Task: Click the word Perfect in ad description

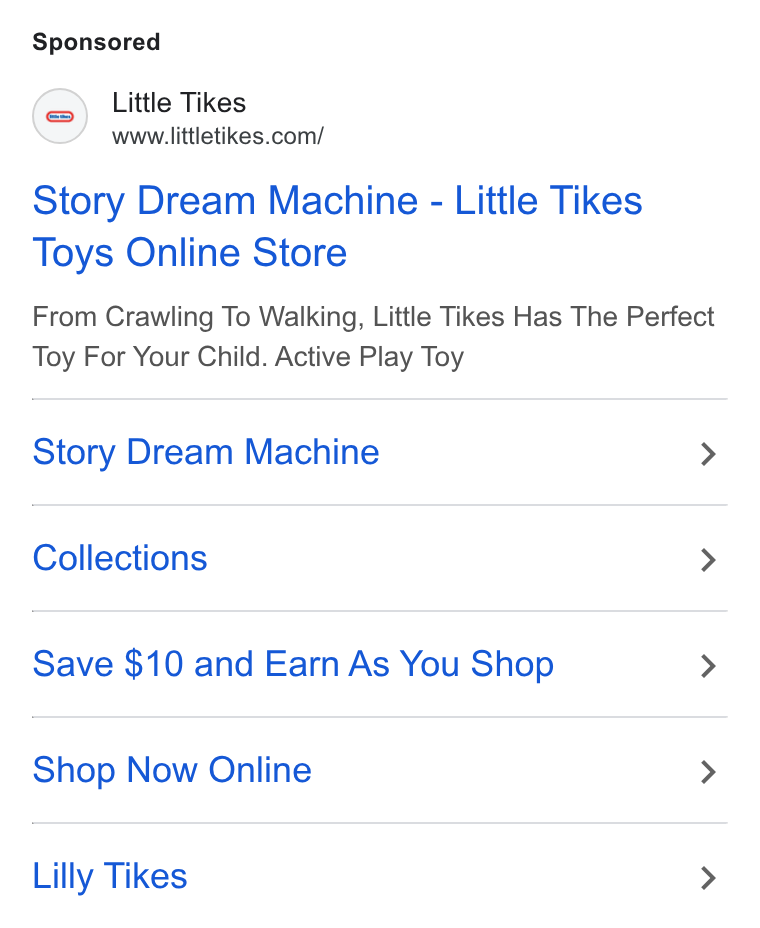Action: [x=670, y=317]
